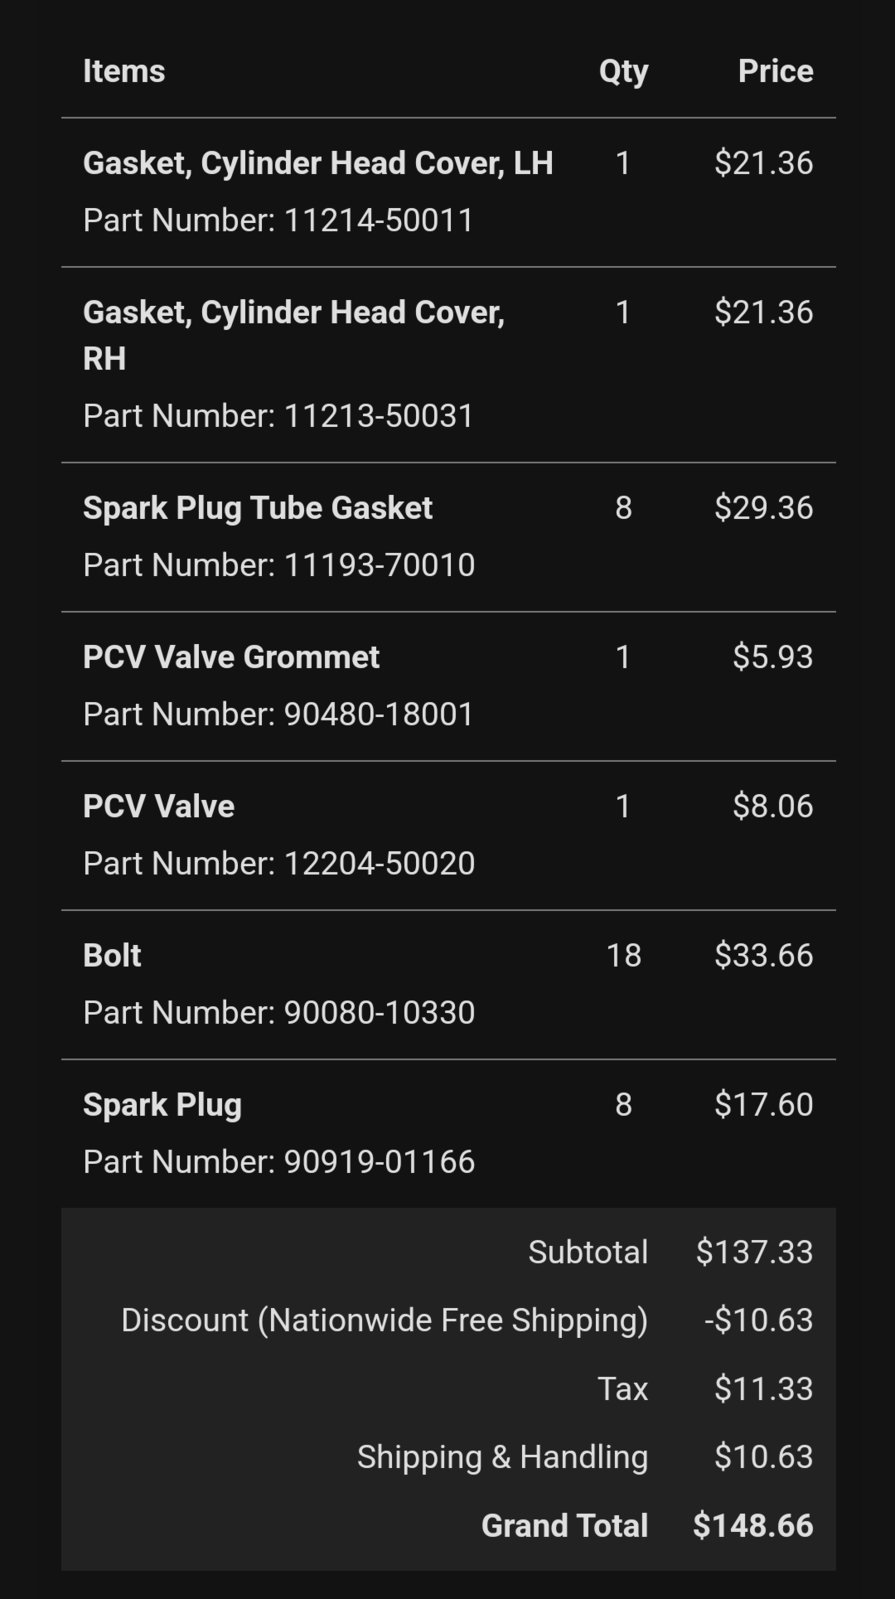
Task: Click part number 90480-18001
Action: point(379,714)
